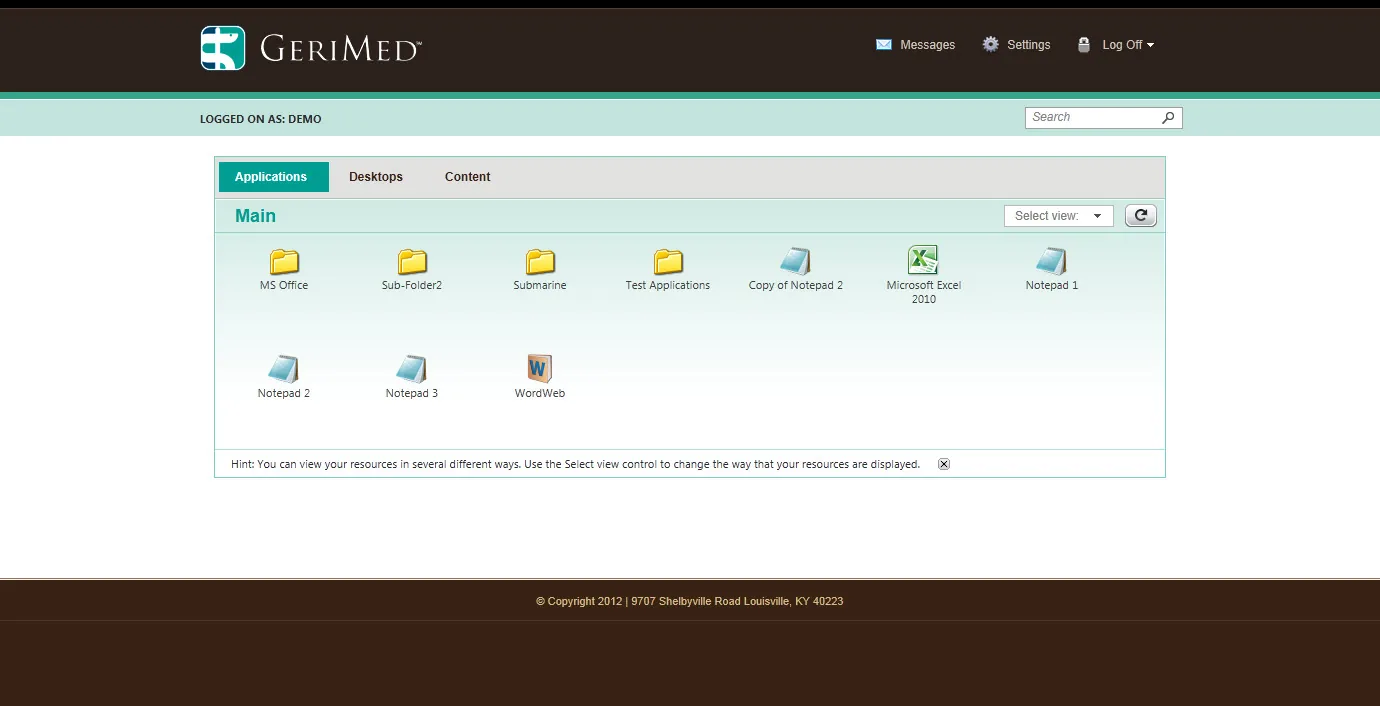Open the Submarine folder icon
Screen dimensions: 1380x706
coord(540,261)
